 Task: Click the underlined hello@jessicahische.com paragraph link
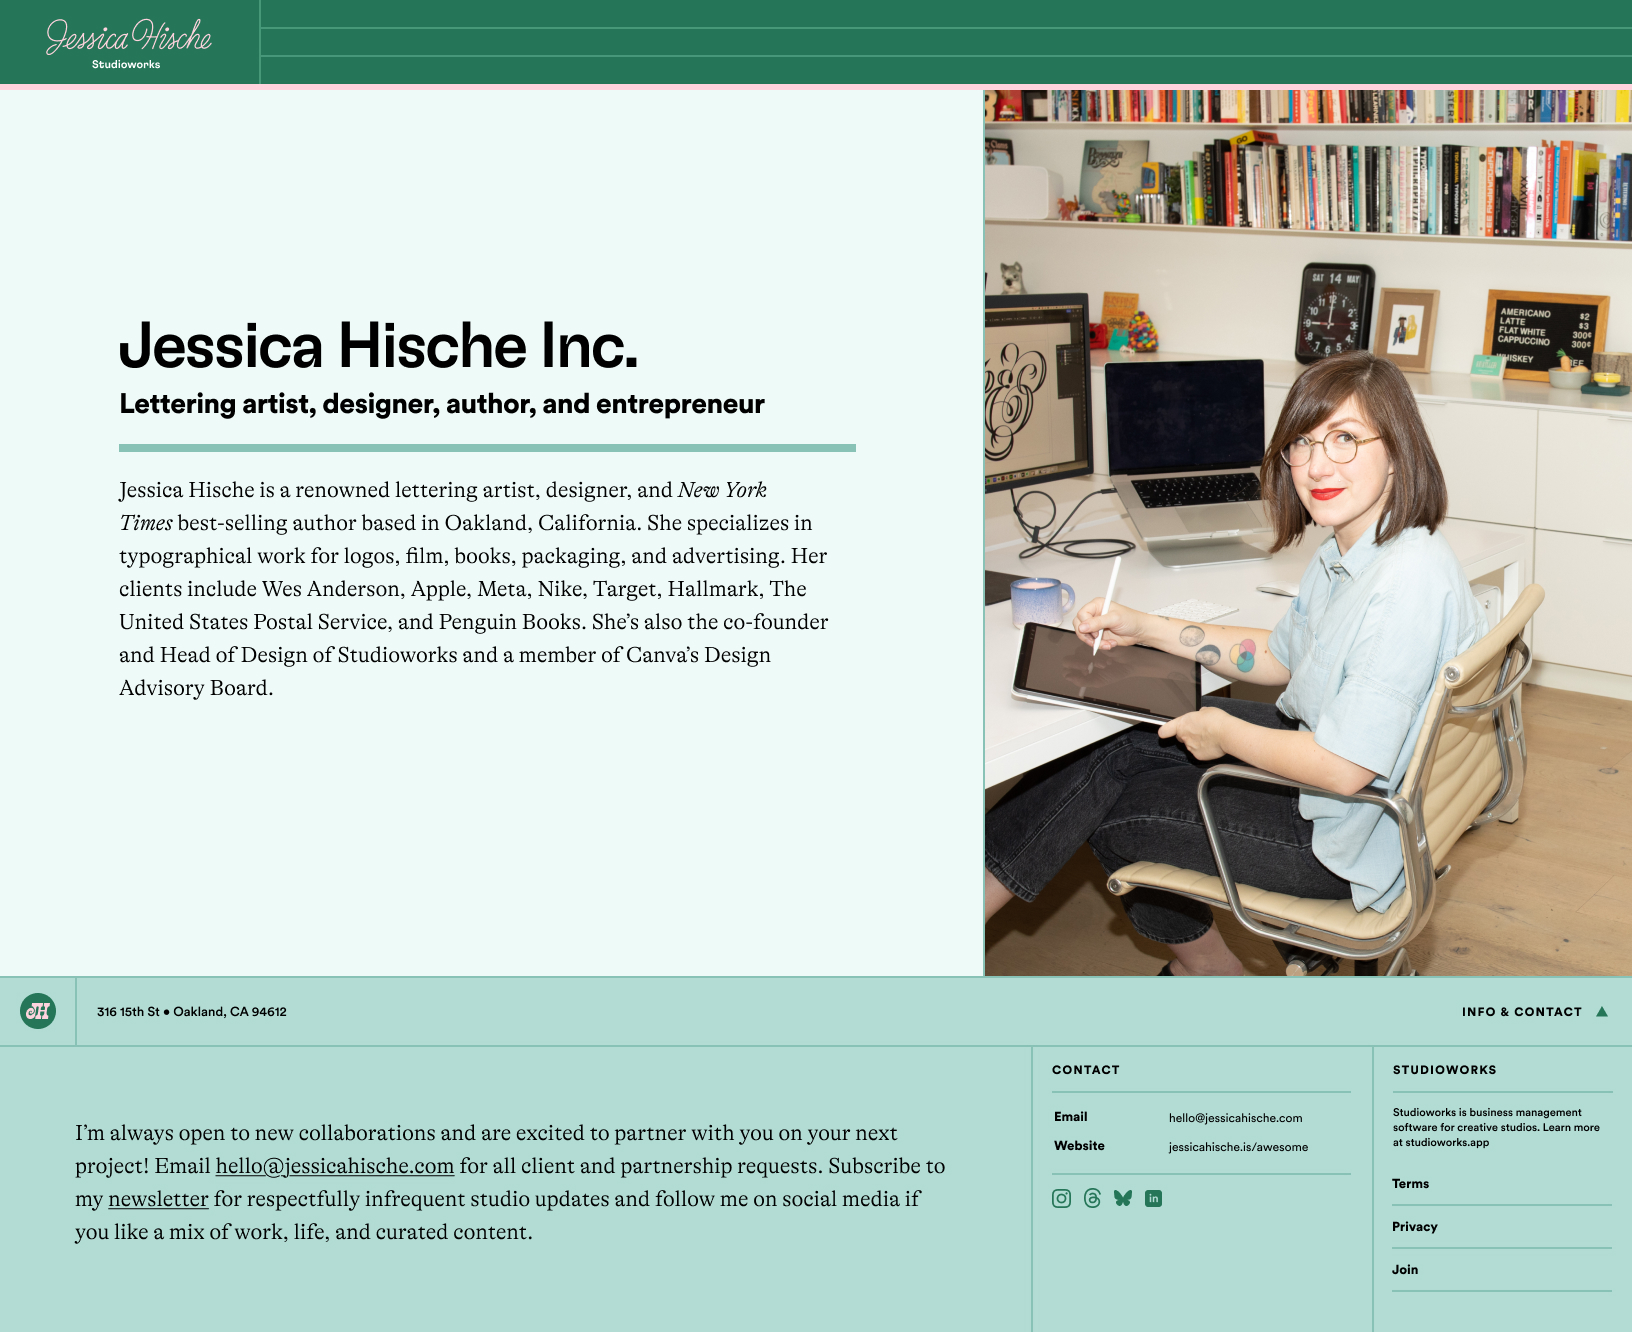[x=334, y=1166]
